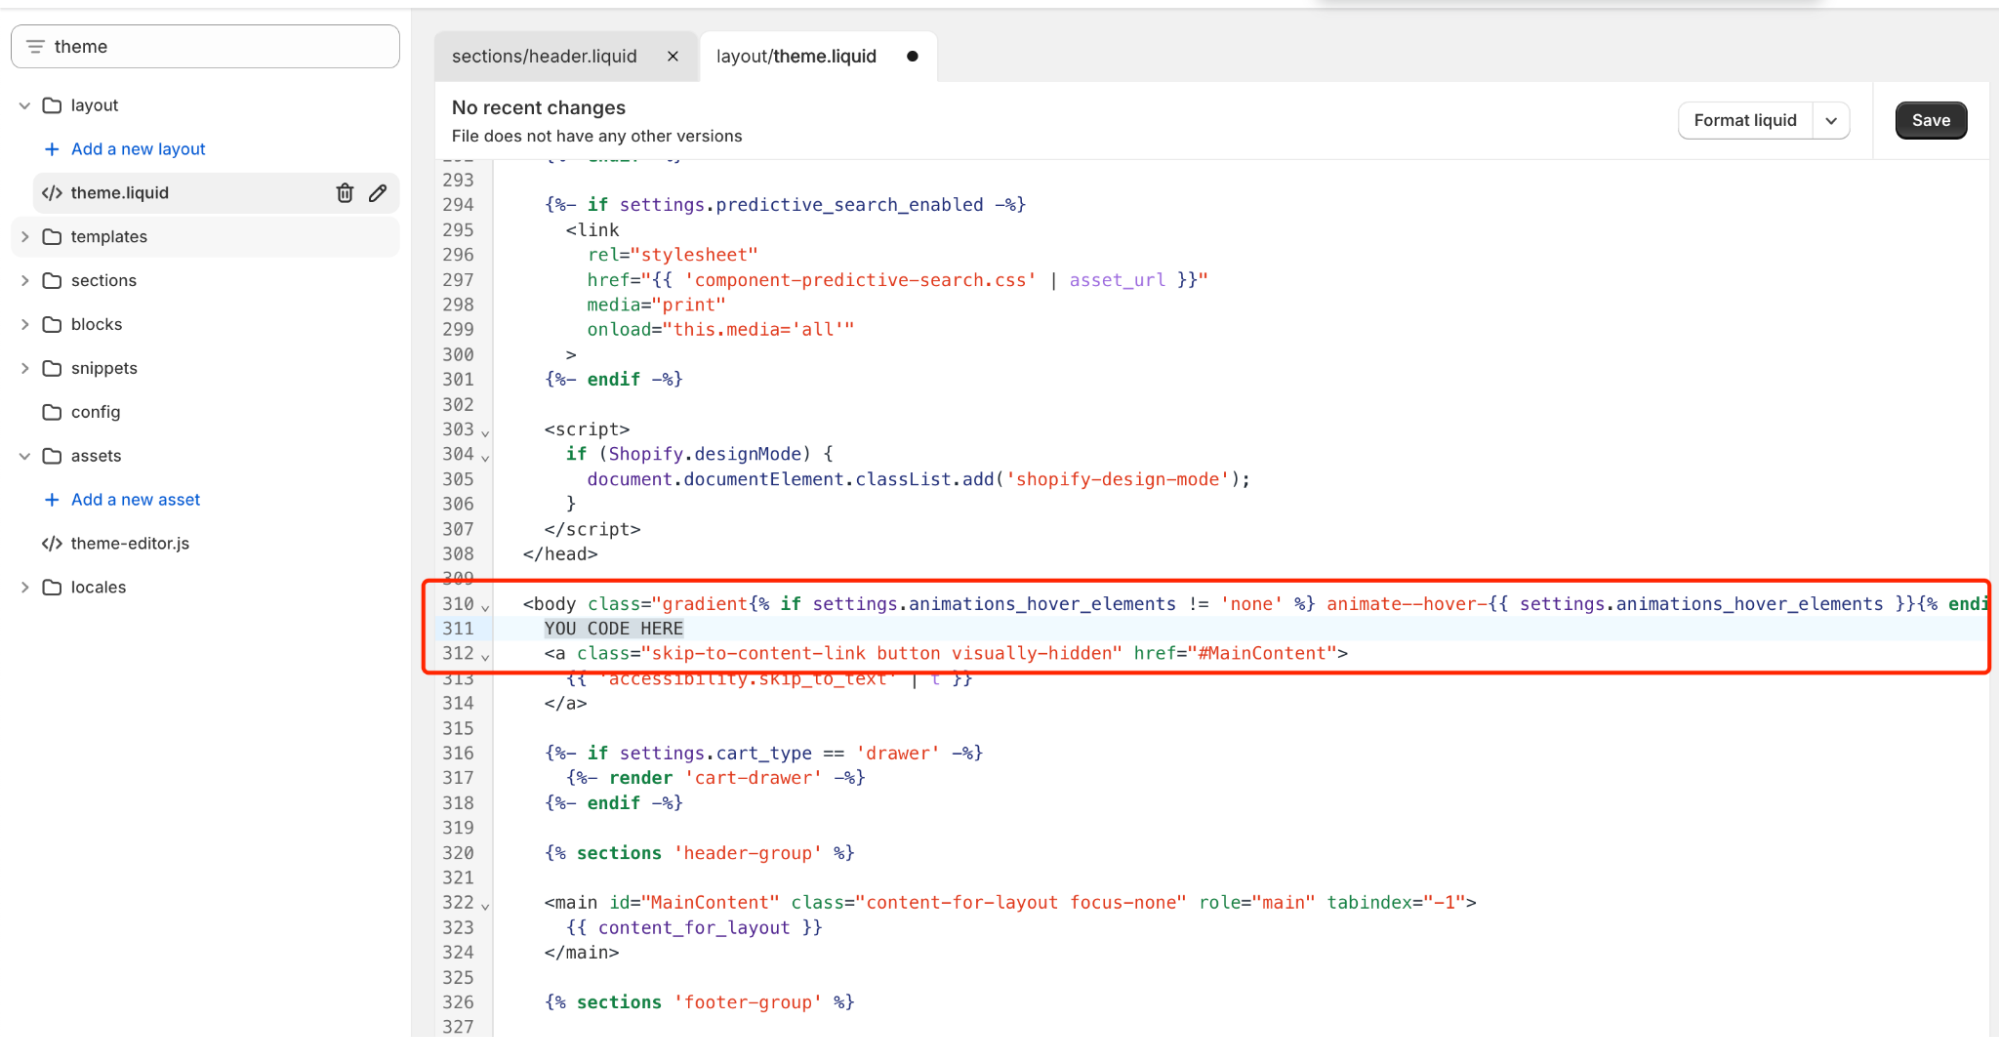Screen dimensions: 1999x1037
Task: Save the theme file
Action: (x=1930, y=121)
